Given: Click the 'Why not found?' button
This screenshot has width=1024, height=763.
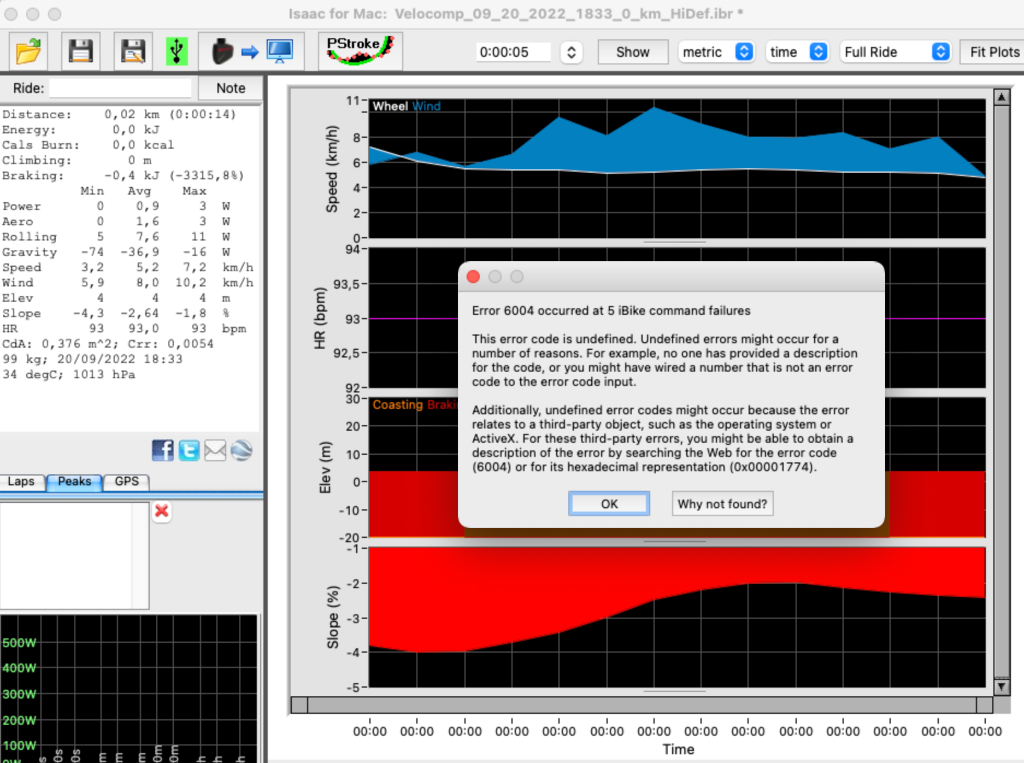Looking at the screenshot, I should pyautogui.click(x=722, y=504).
